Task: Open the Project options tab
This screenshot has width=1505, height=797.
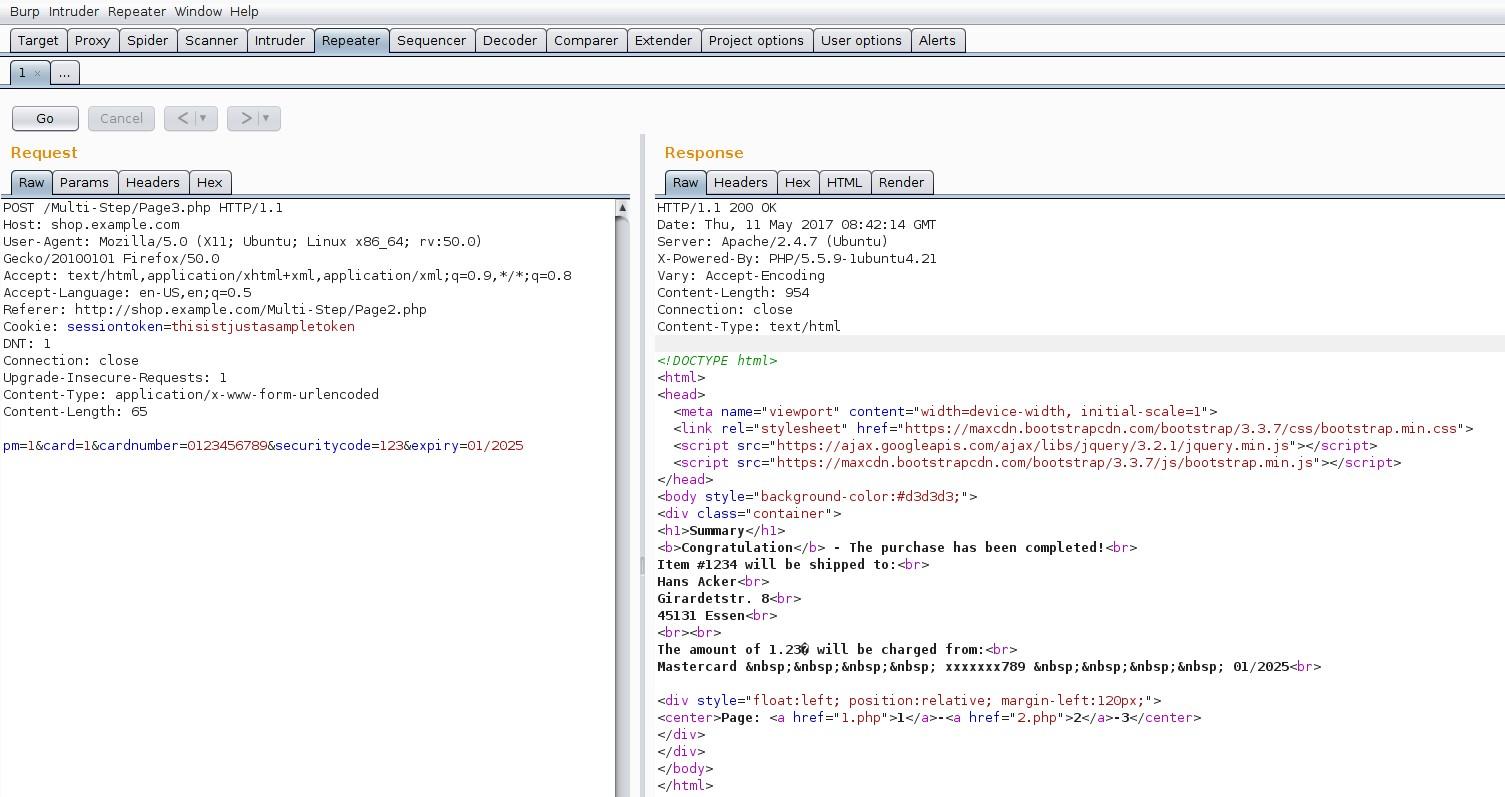Action: [x=756, y=41]
